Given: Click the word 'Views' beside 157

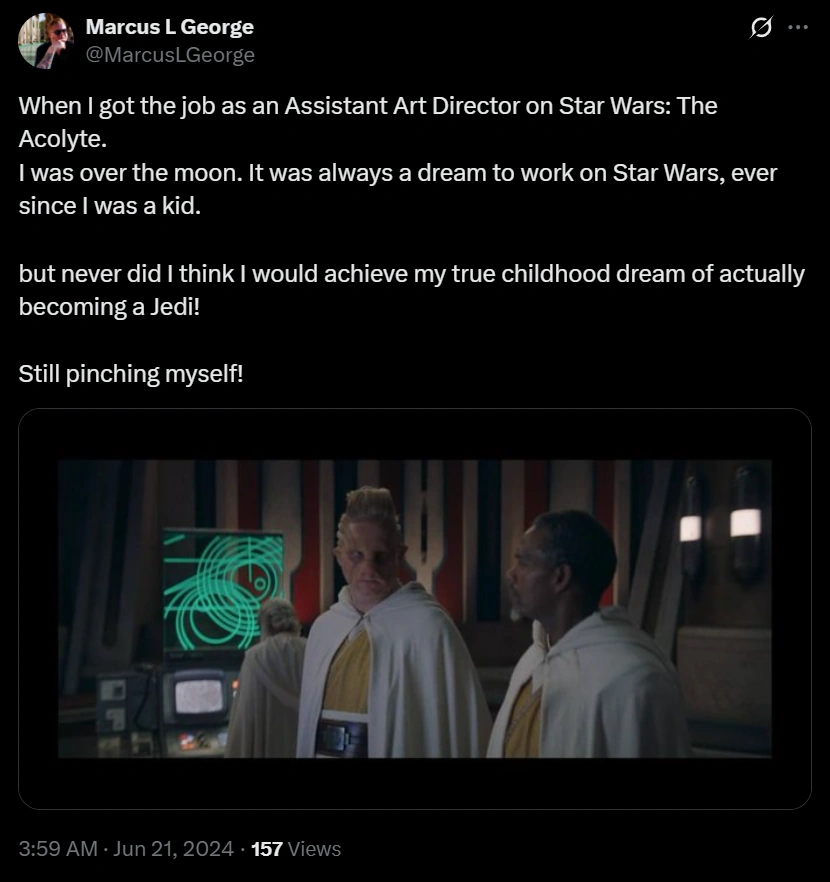Looking at the screenshot, I should [314, 848].
